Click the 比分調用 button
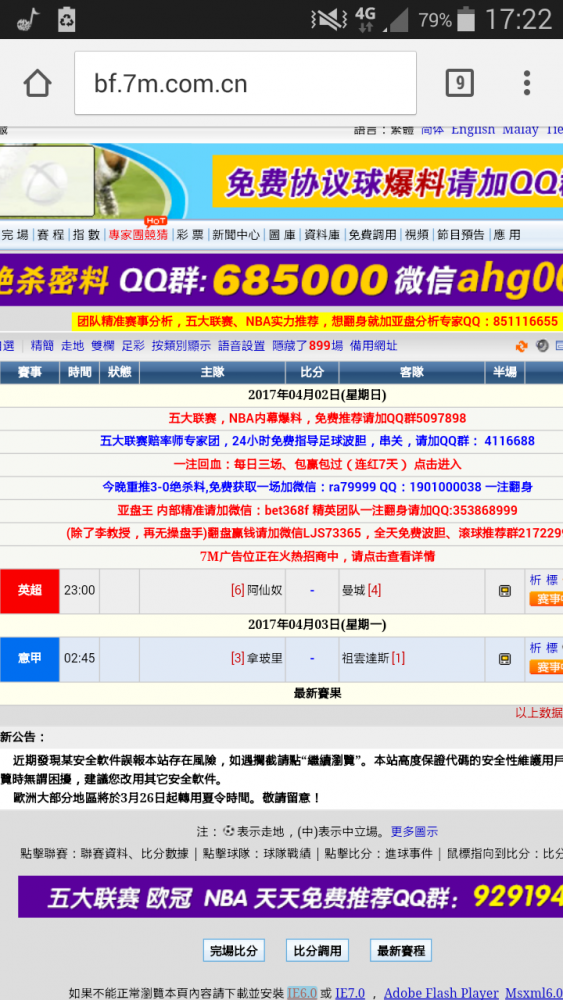Image resolution: width=563 pixels, height=1000 pixels. [x=318, y=951]
